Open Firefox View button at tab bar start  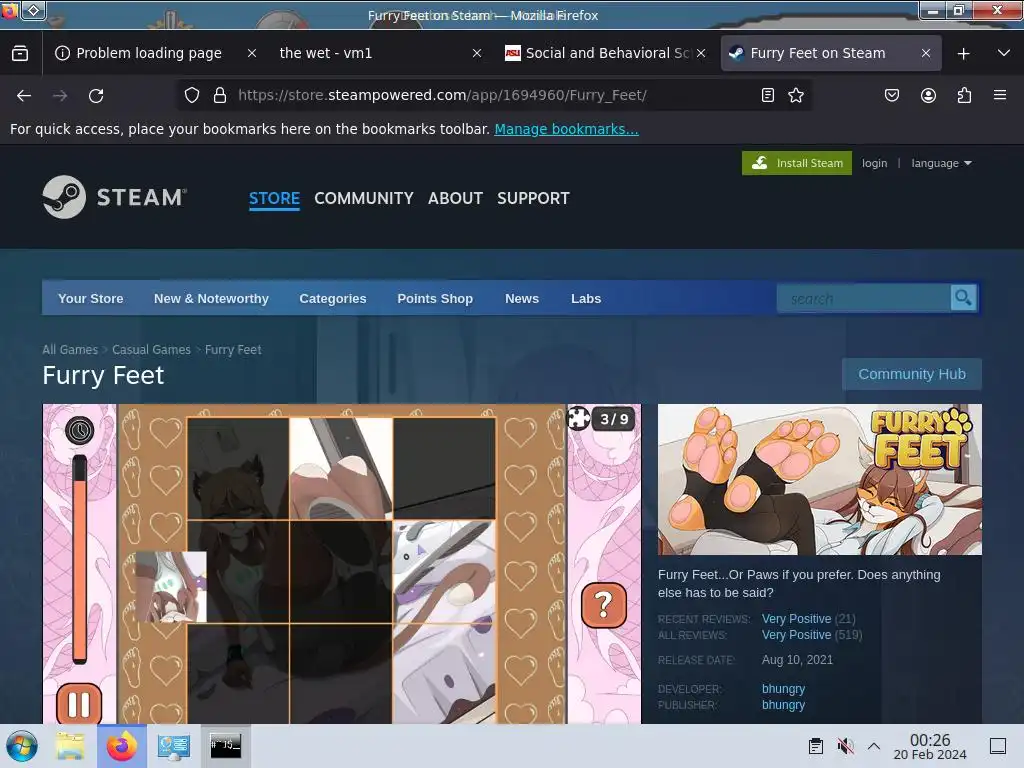20,53
